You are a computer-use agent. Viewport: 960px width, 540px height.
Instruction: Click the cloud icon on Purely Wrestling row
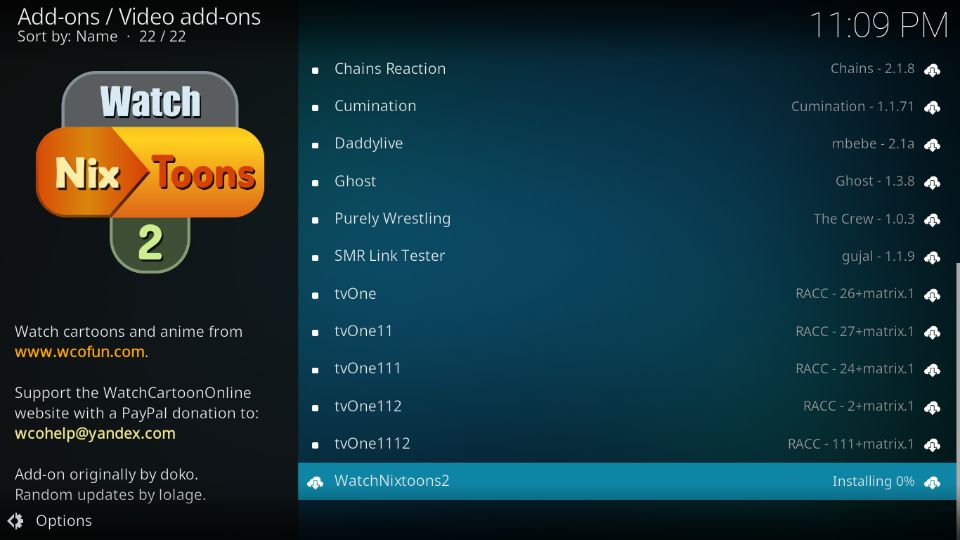932,220
